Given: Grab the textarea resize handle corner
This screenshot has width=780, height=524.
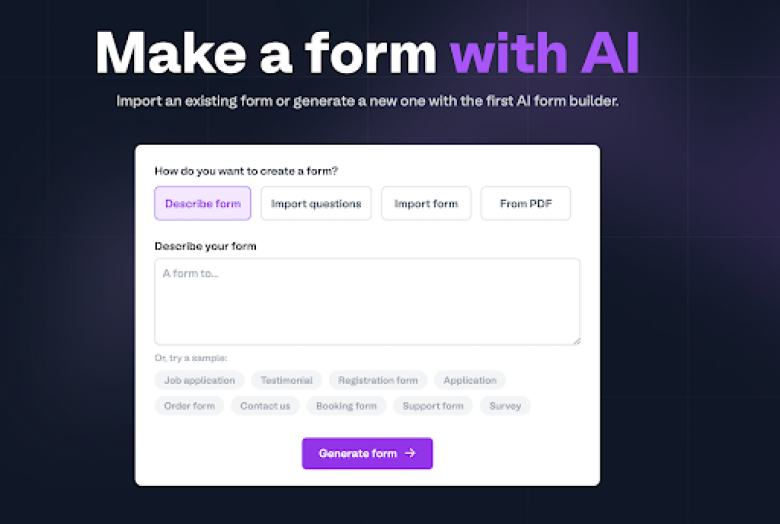Looking at the screenshot, I should pos(577,341).
